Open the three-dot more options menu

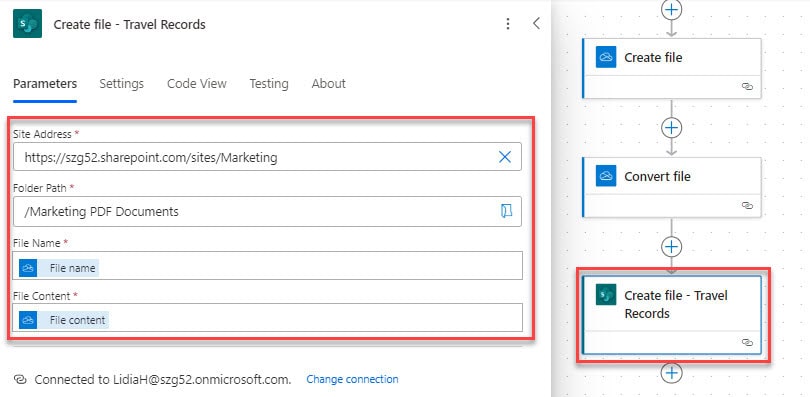[508, 24]
